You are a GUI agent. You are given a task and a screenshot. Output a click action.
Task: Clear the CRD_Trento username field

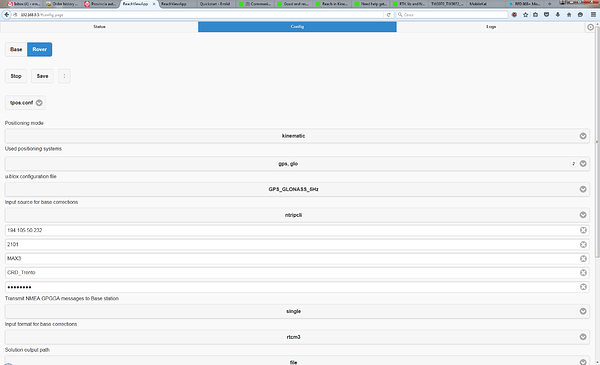click(583, 273)
